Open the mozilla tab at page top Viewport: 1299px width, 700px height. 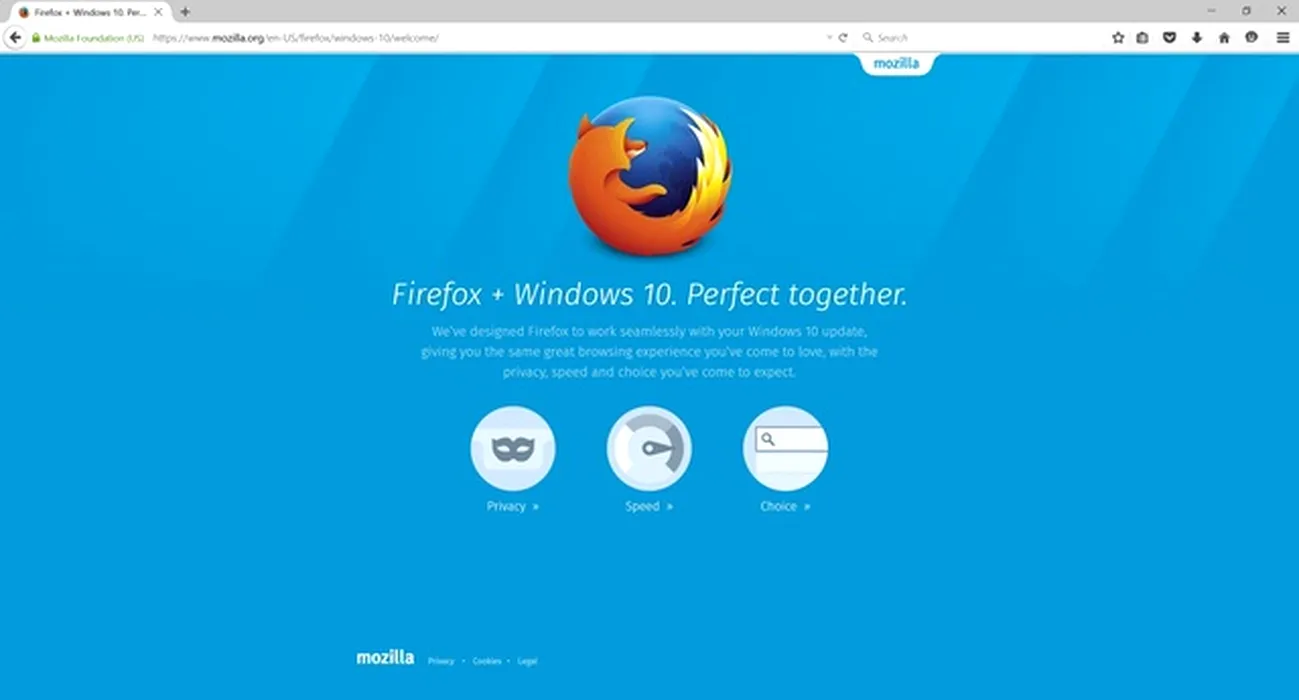(x=896, y=63)
